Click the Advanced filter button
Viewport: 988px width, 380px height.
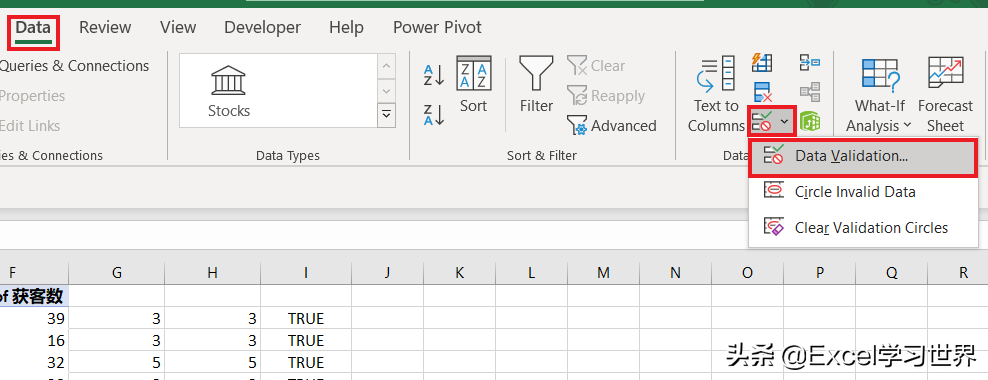click(x=612, y=125)
